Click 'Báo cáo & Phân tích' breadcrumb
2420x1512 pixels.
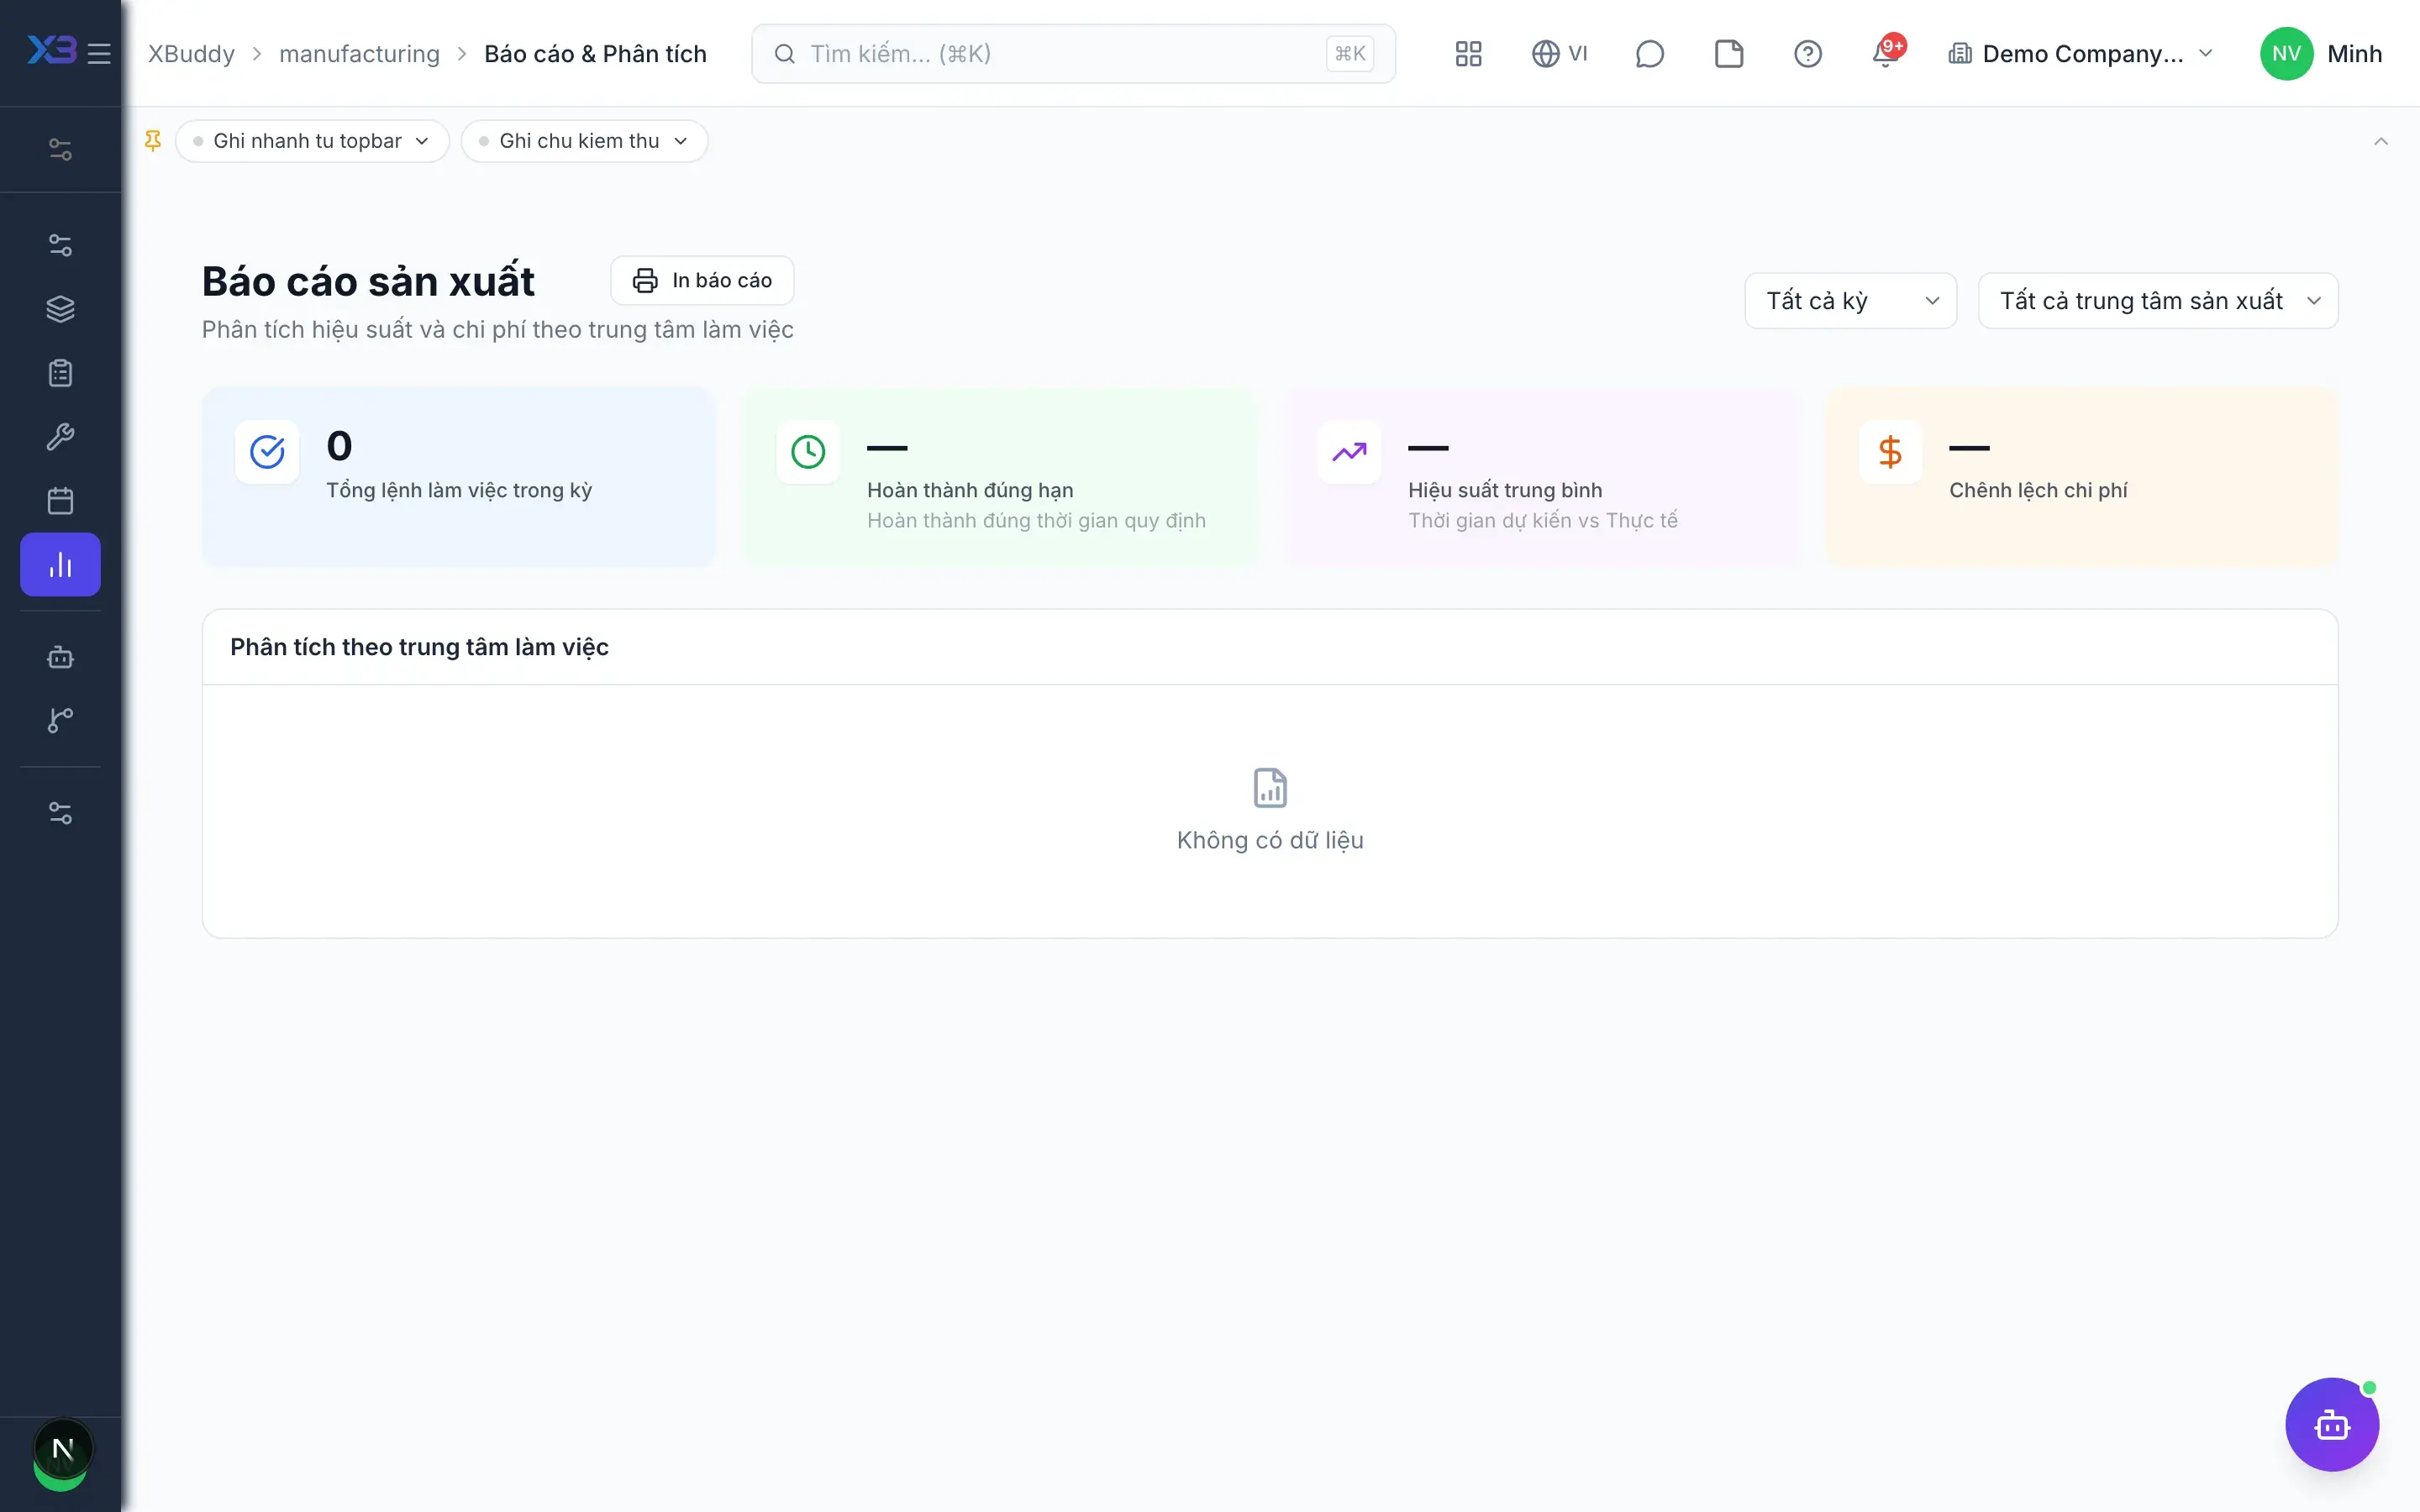[x=595, y=54]
